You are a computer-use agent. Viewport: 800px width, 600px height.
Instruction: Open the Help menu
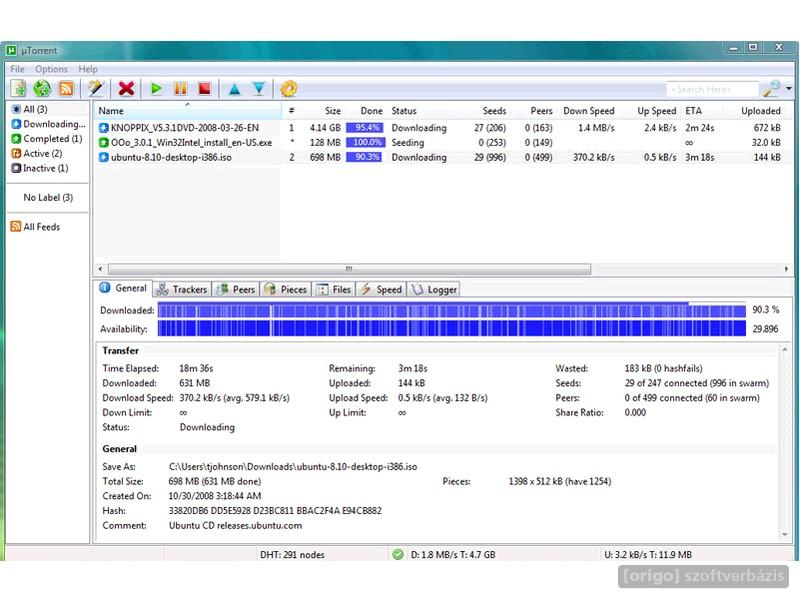[x=88, y=69]
